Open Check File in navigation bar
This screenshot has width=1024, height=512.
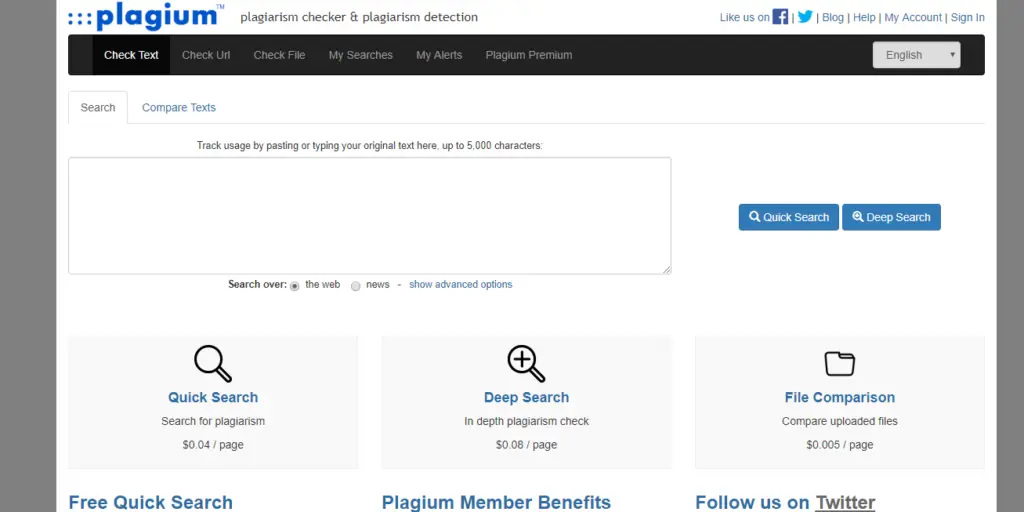tap(279, 55)
